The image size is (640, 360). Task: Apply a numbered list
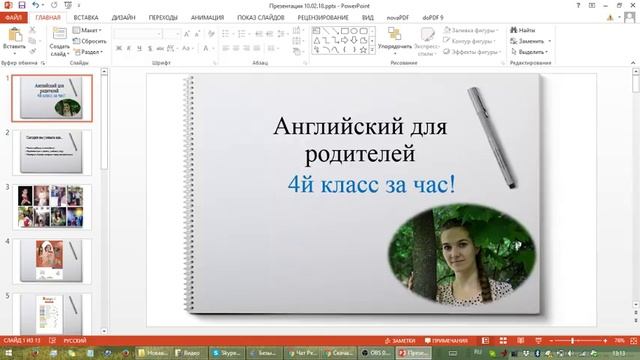tap(243, 34)
